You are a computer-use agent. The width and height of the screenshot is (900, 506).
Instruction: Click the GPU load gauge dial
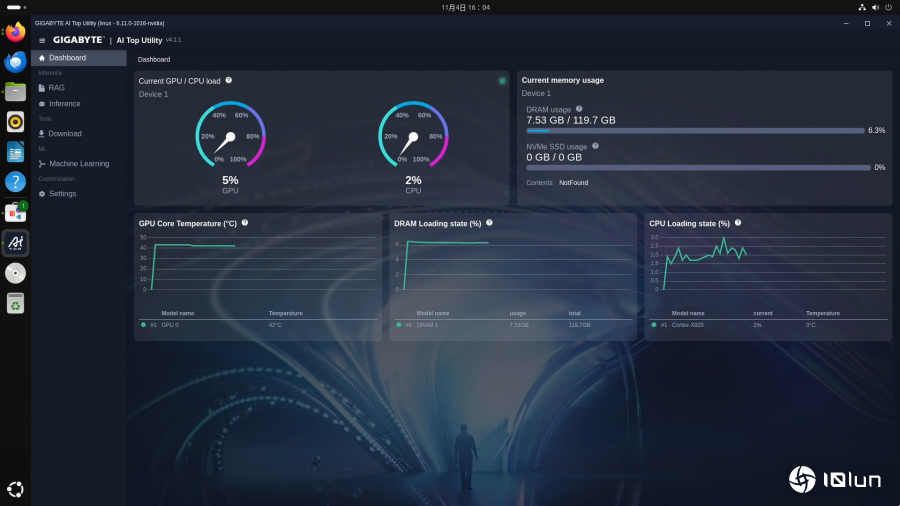(x=230, y=136)
